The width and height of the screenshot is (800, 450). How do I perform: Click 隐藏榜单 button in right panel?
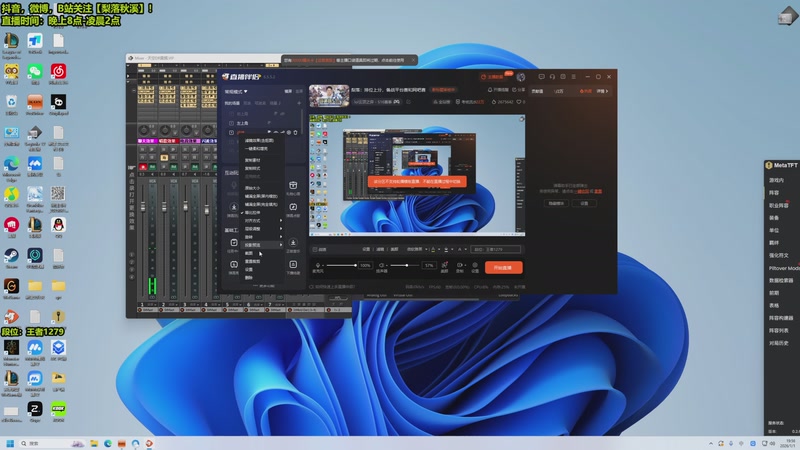[x=556, y=203]
